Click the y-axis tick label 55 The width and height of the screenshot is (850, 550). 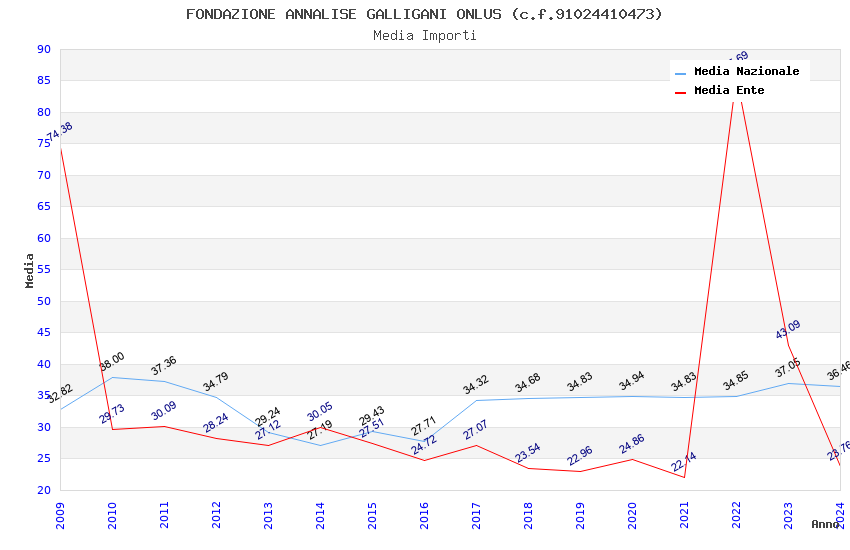coord(44,269)
